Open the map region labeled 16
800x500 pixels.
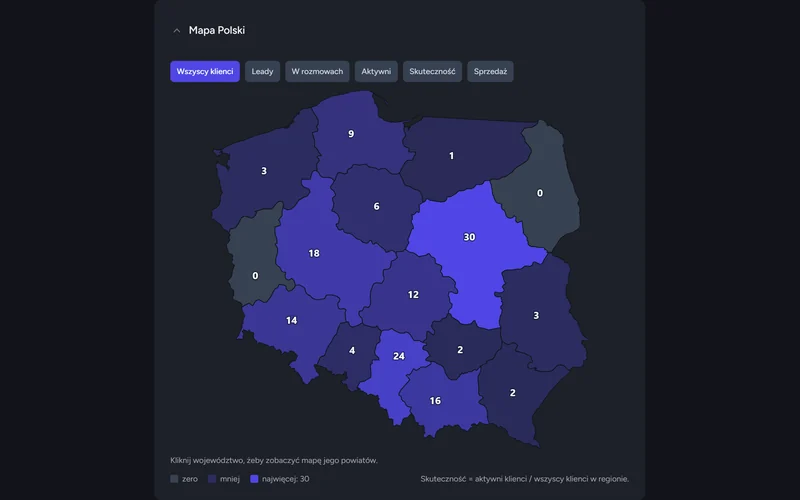(435, 401)
